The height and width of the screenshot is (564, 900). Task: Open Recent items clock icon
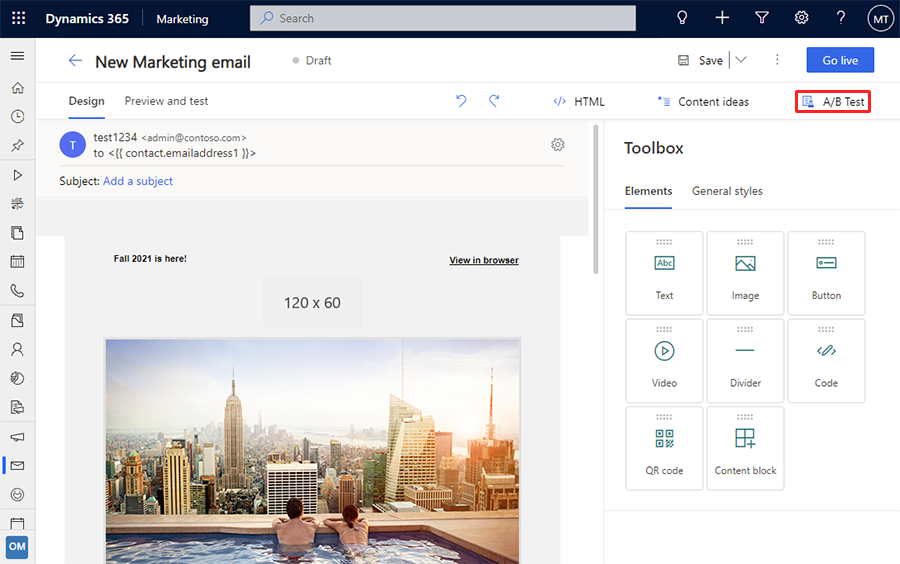17,116
